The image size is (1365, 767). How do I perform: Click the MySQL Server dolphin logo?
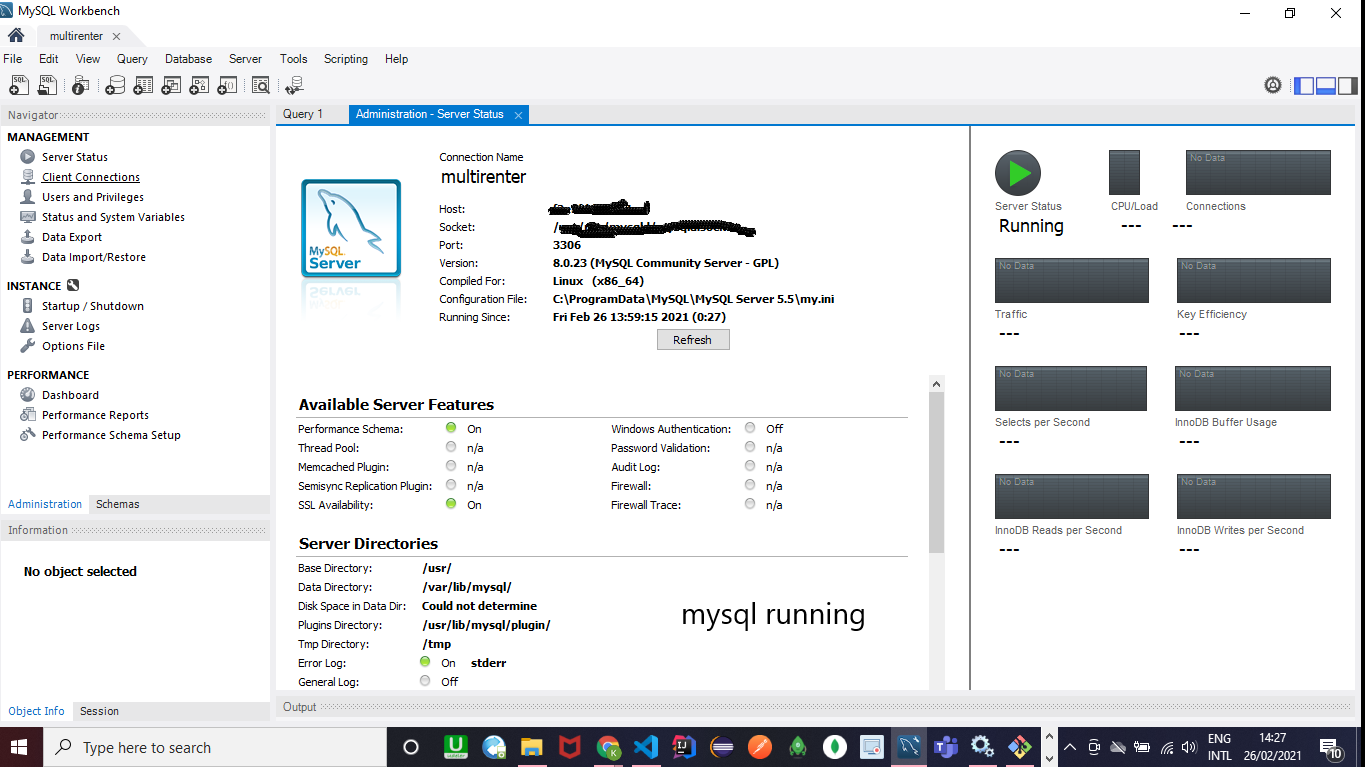click(x=351, y=228)
